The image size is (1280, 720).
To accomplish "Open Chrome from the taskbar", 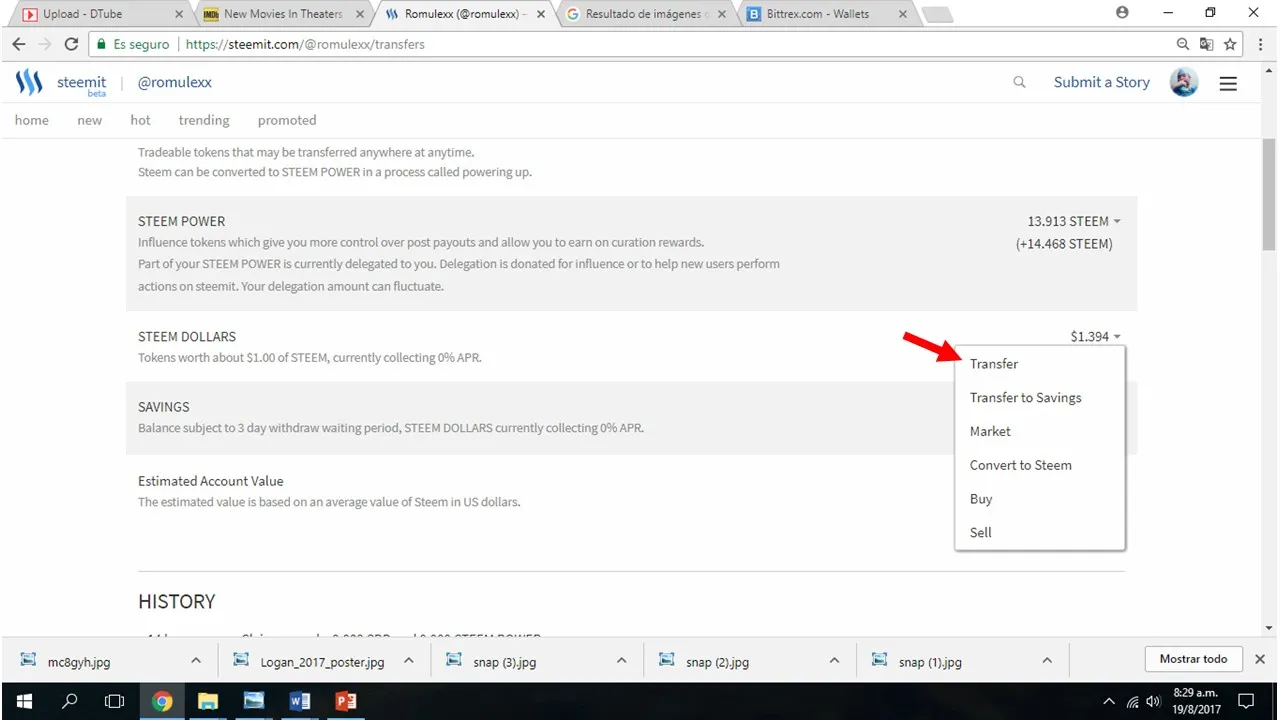I will click(162, 701).
